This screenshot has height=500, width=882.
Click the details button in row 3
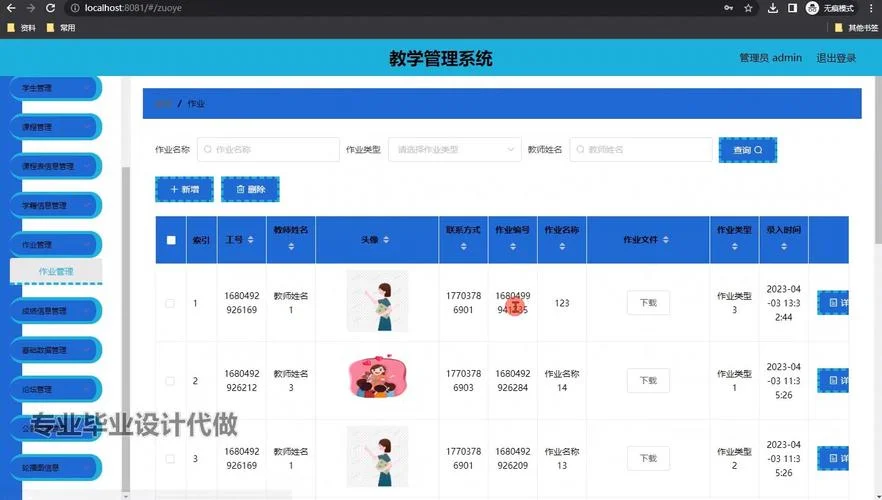pyautogui.click(x=833, y=458)
